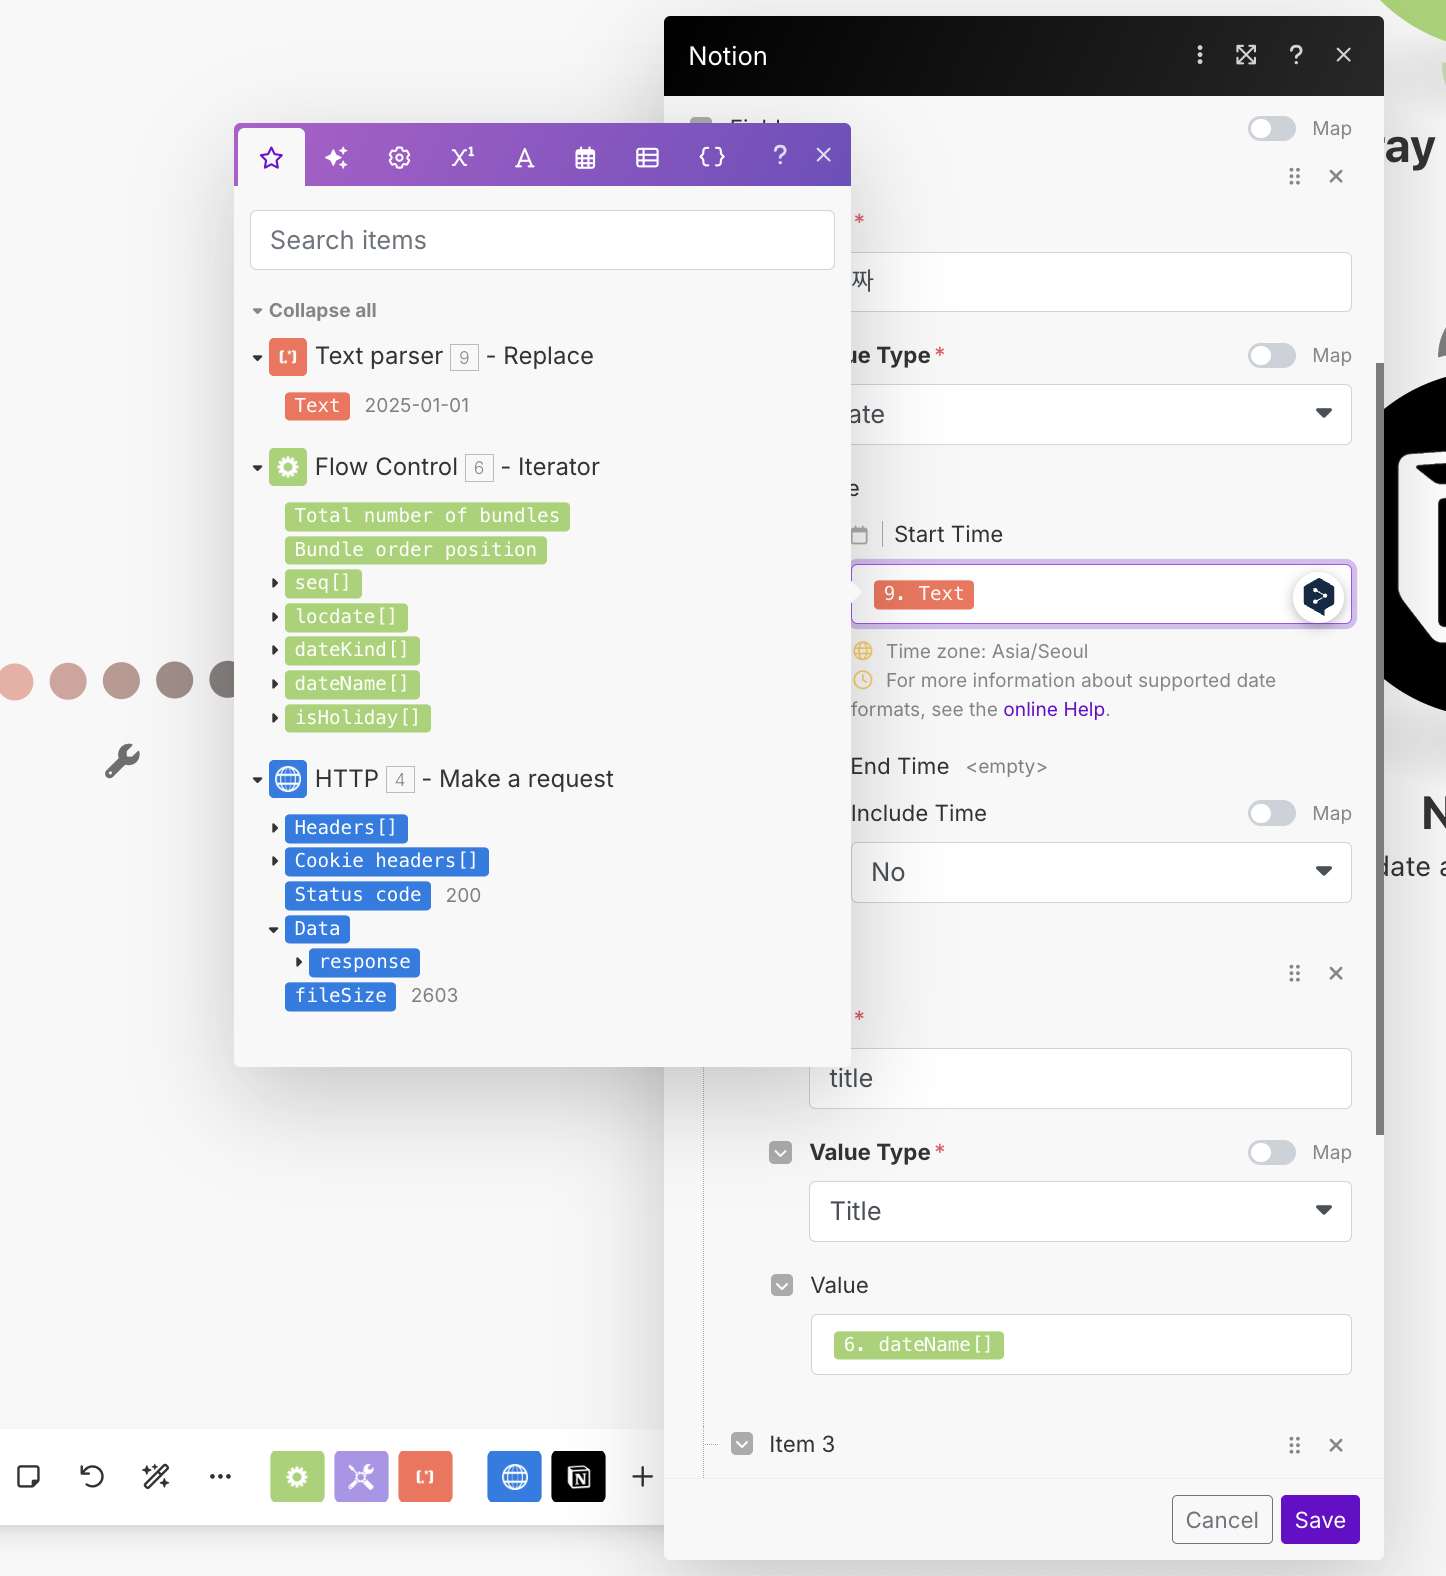This screenshot has height=1576, width=1446.
Task: Expand the Headers[] item
Action: click(275, 828)
